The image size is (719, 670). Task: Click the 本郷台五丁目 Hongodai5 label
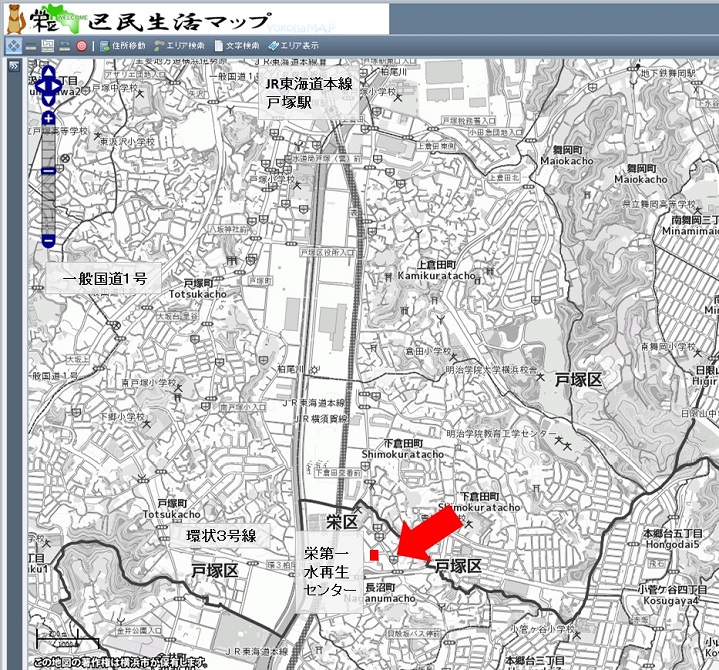(x=673, y=539)
